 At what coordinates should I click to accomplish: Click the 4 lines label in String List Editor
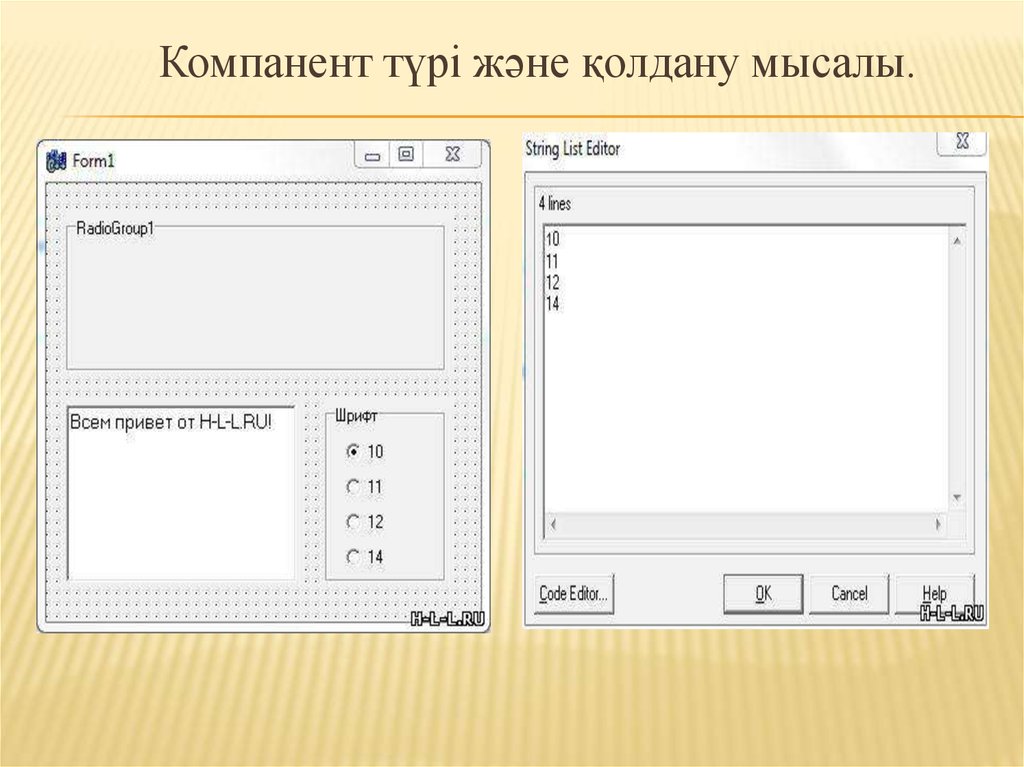pos(554,202)
